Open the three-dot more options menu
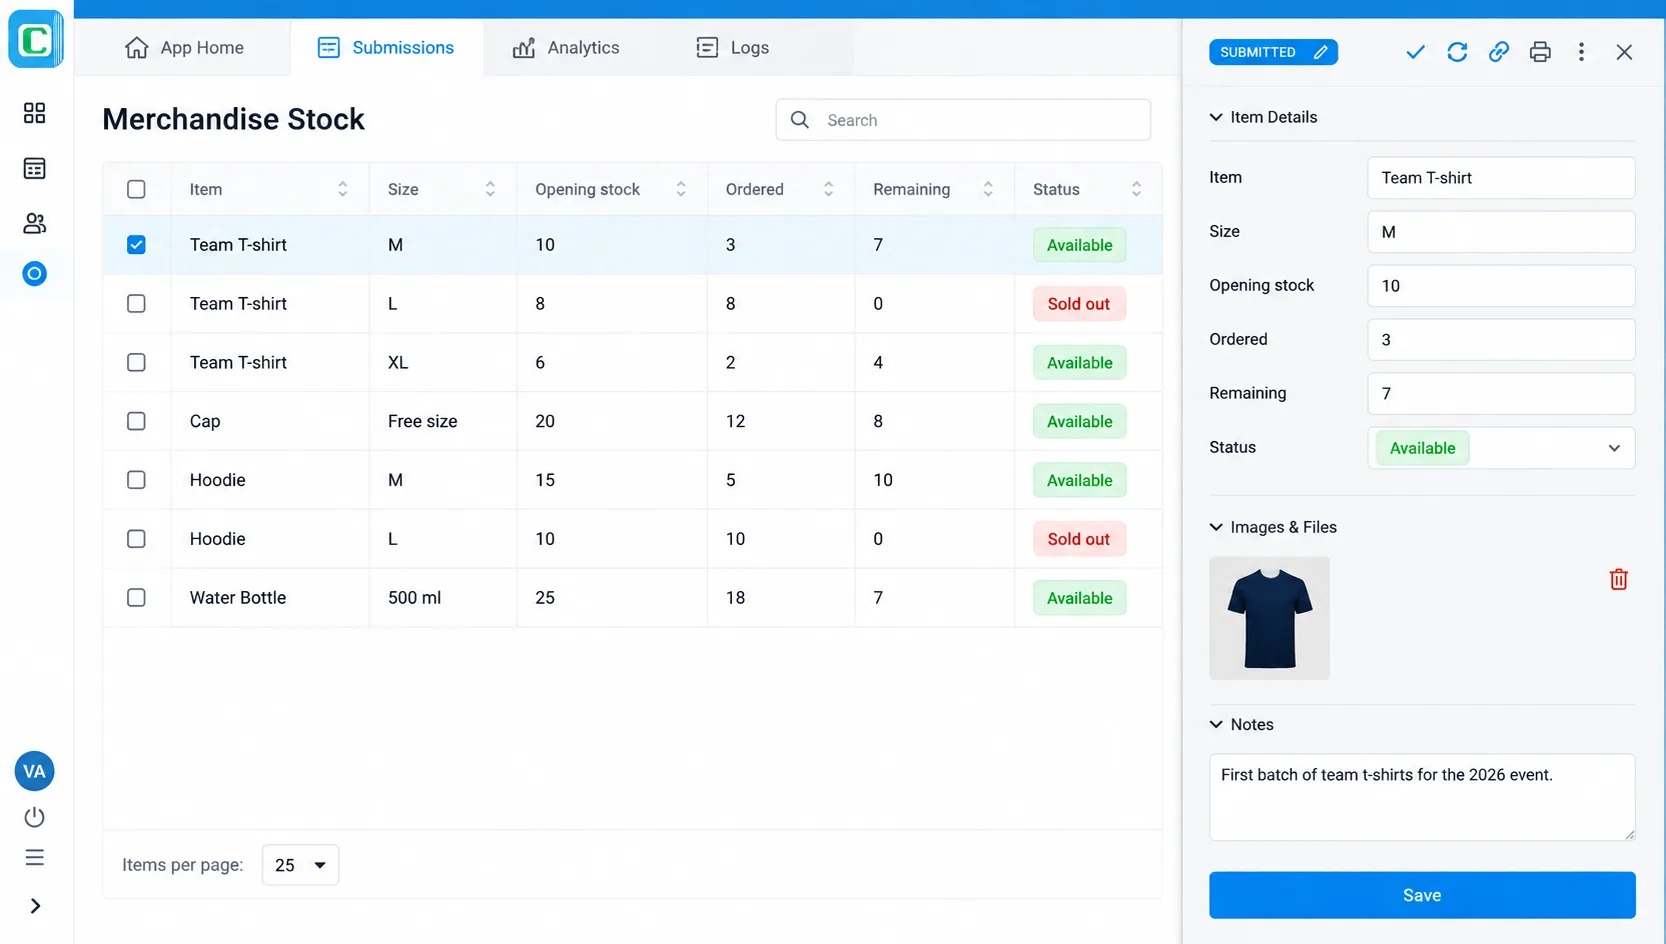 (1581, 52)
